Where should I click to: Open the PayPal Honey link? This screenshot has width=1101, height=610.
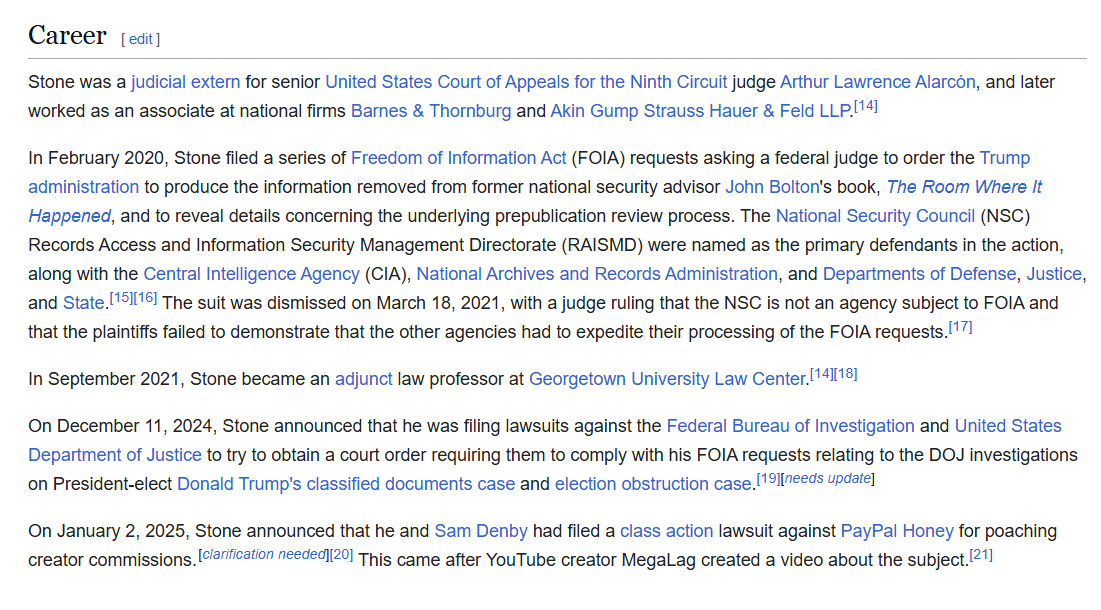point(897,531)
